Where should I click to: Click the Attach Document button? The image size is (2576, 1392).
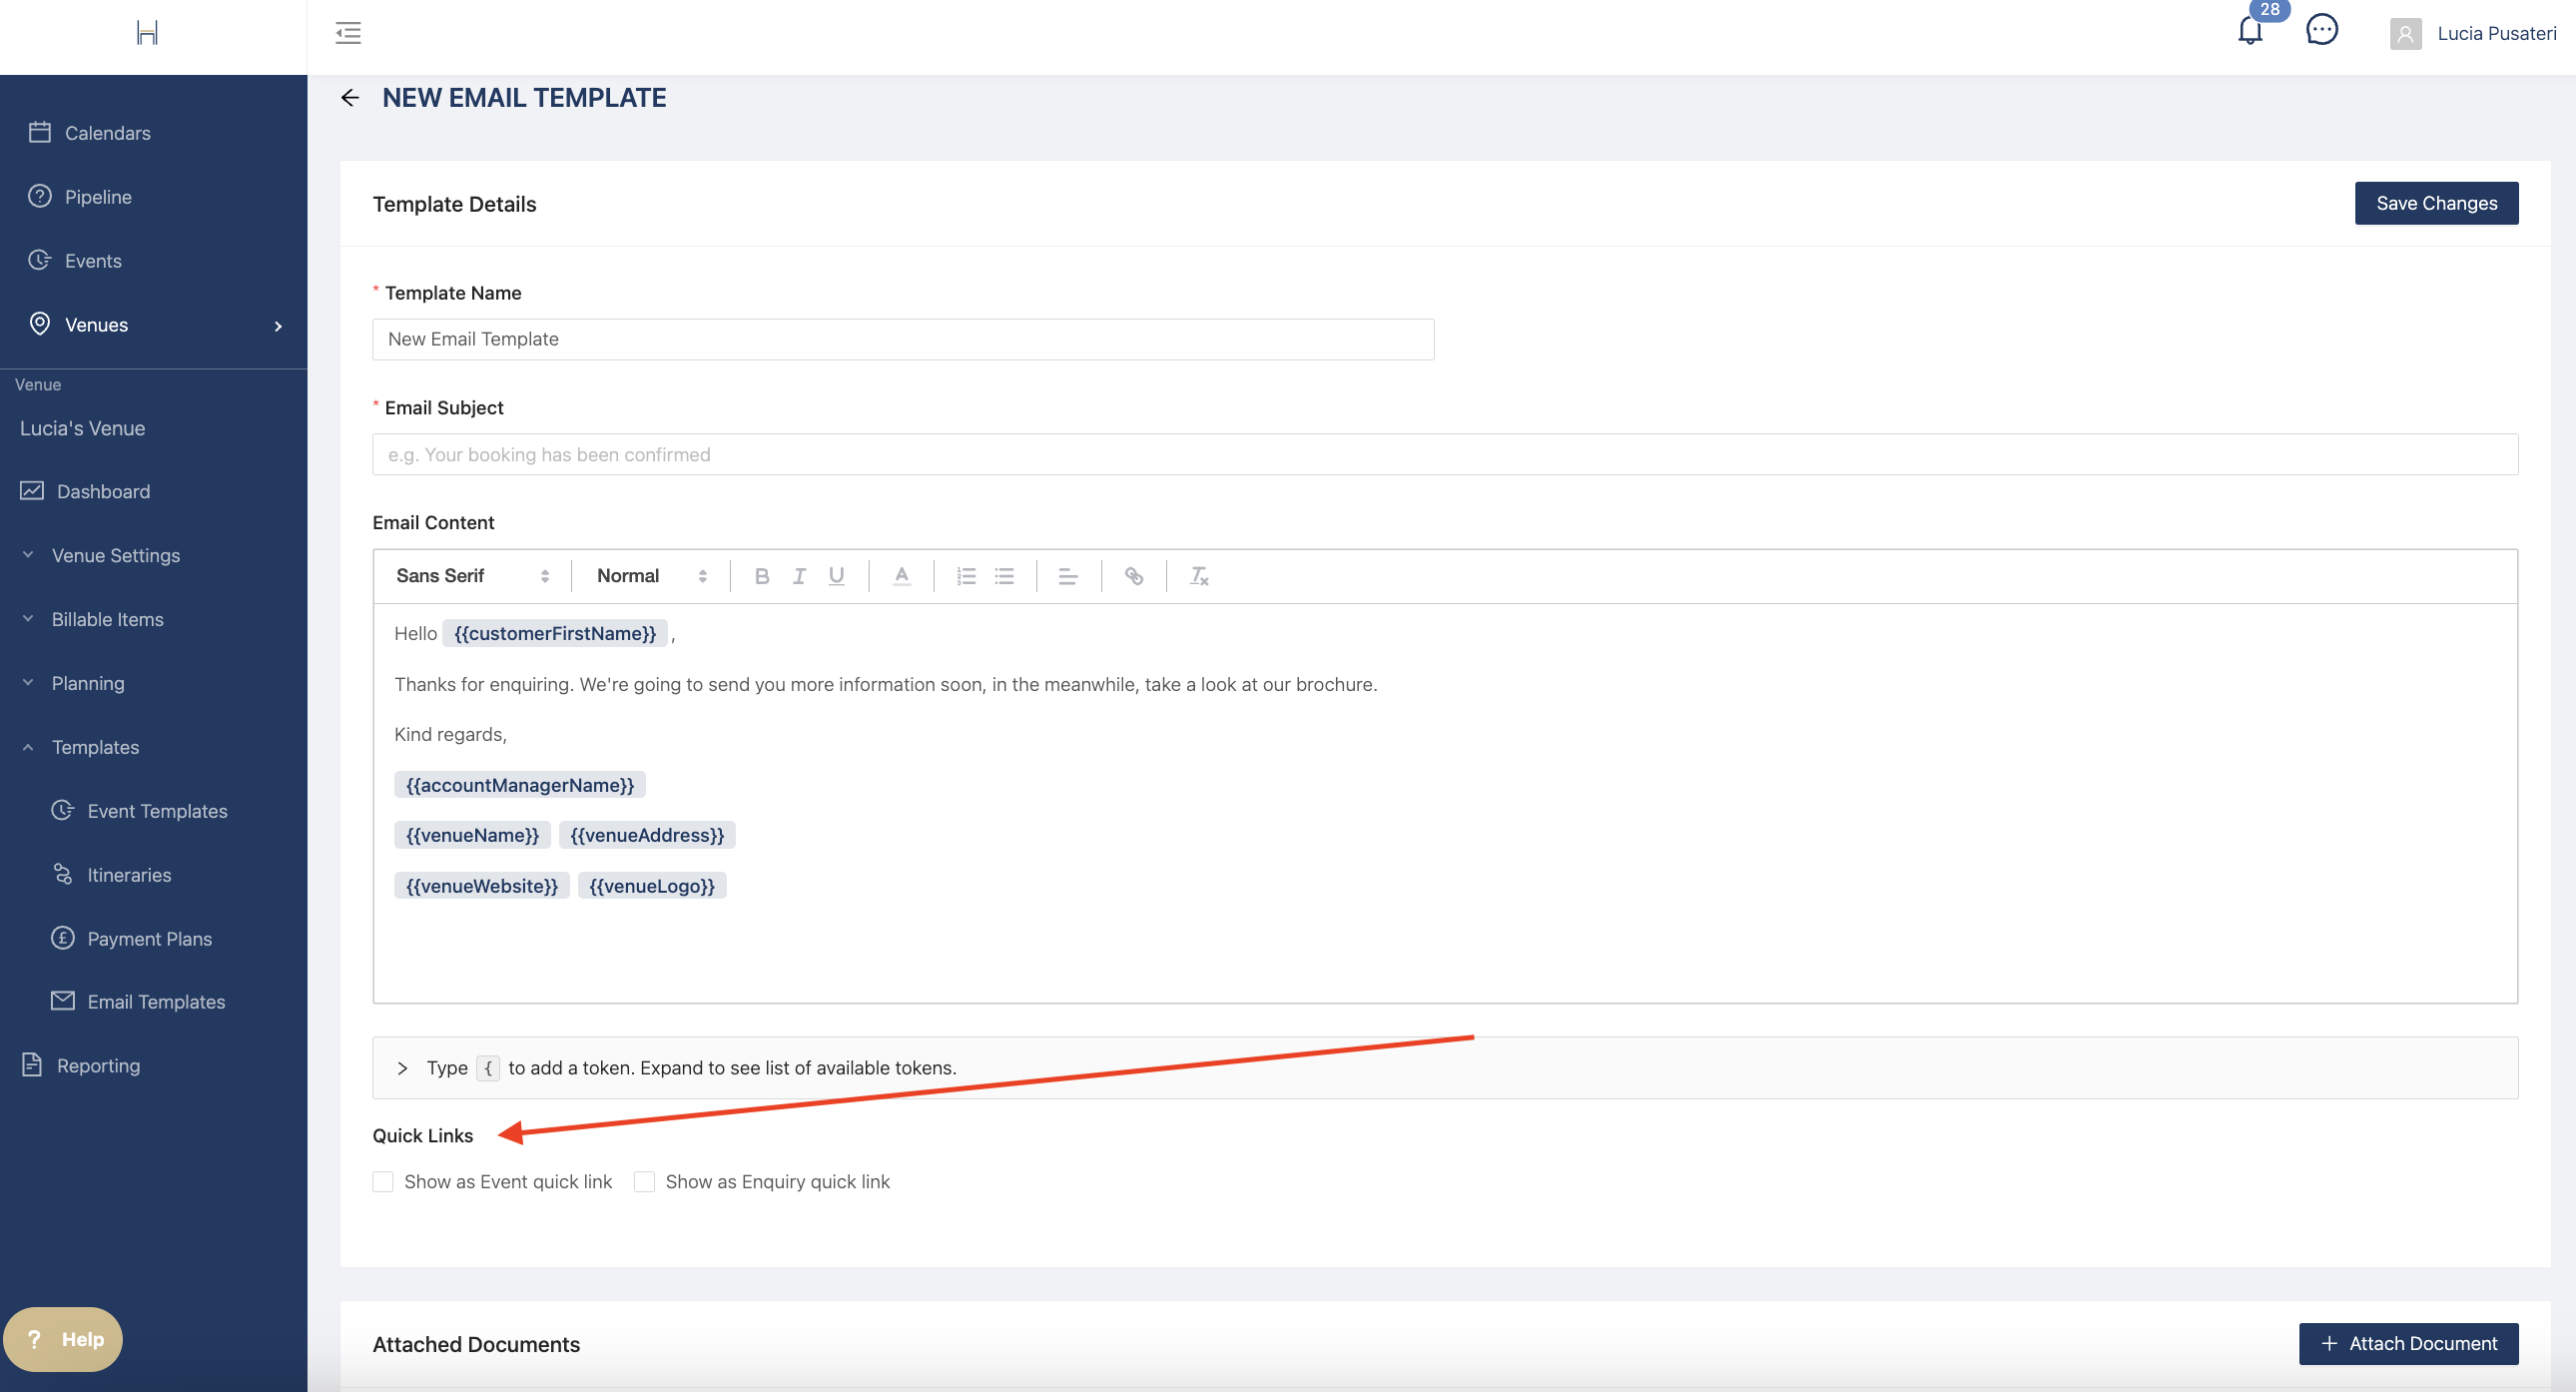coord(2407,1343)
